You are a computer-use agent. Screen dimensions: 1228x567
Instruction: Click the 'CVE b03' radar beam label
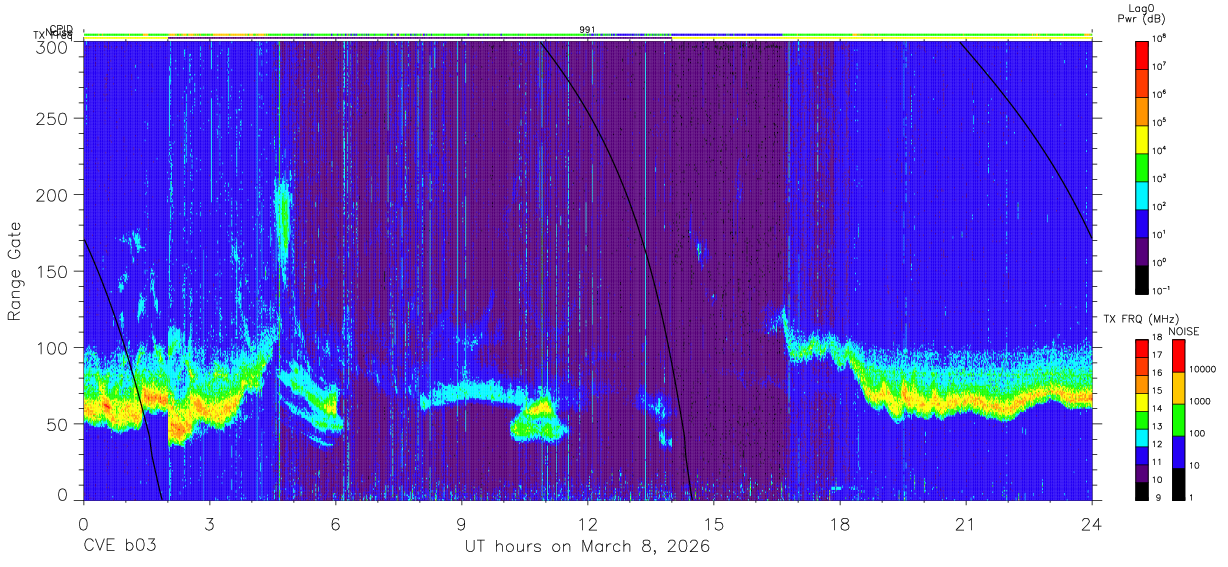coord(119,547)
